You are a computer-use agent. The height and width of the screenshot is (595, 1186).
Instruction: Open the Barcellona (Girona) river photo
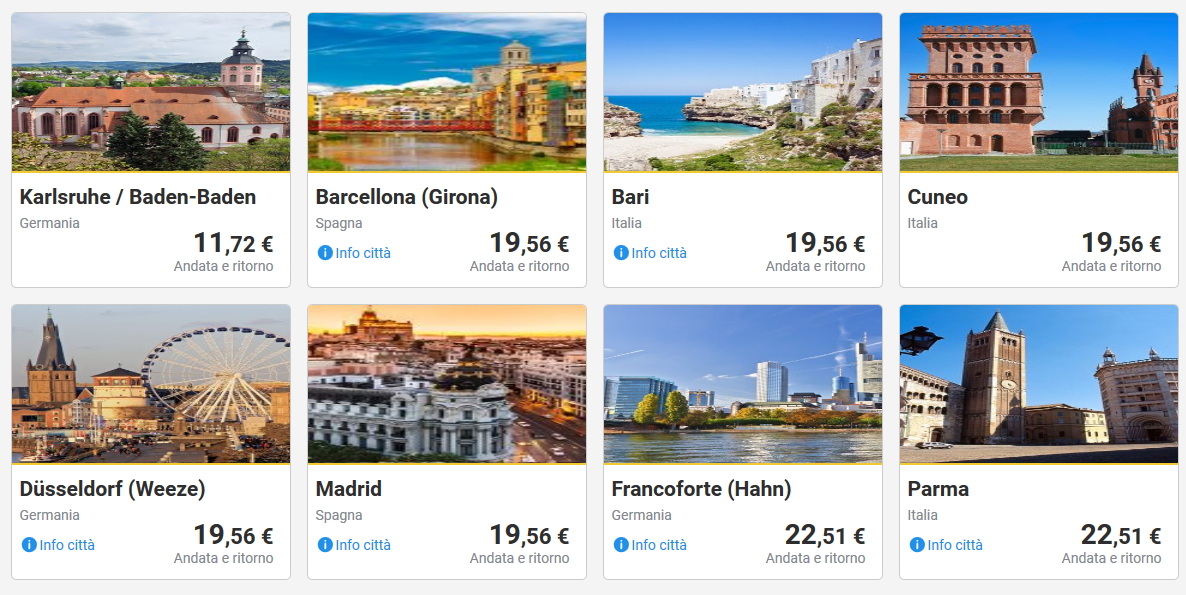pos(447,92)
